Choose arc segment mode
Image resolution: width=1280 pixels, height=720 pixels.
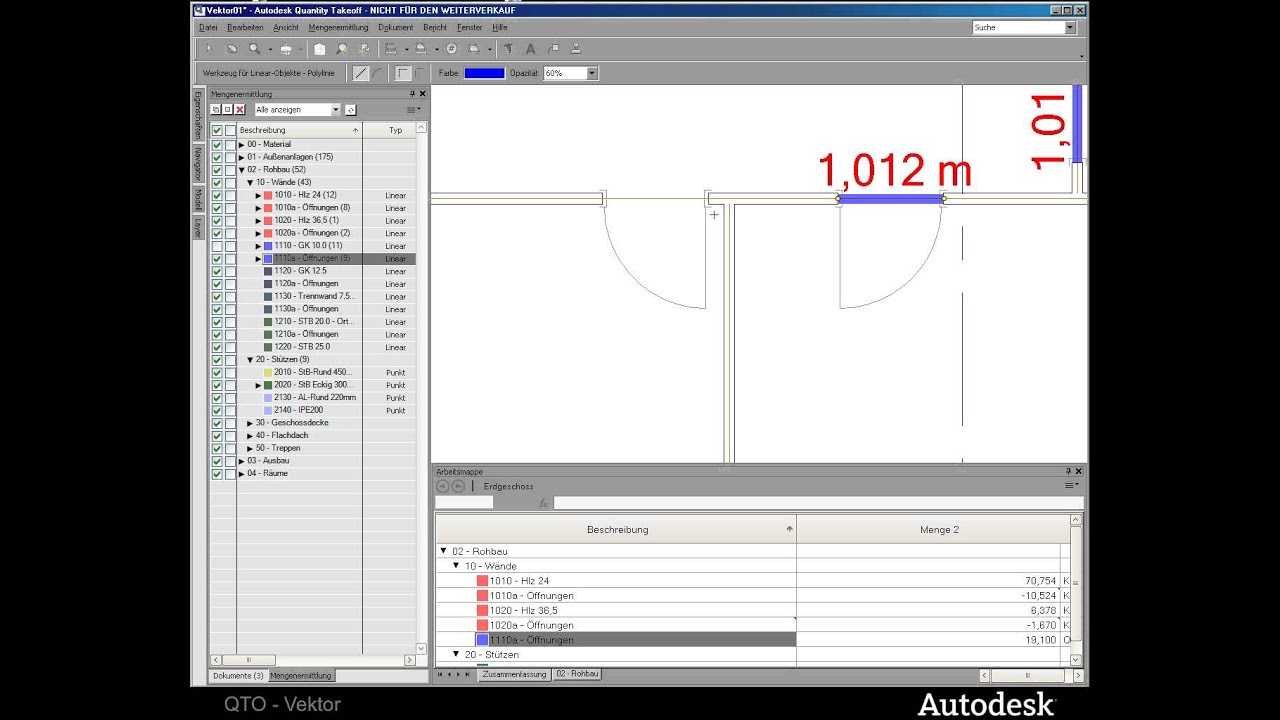pyautogui.click(x=378, y=73)
